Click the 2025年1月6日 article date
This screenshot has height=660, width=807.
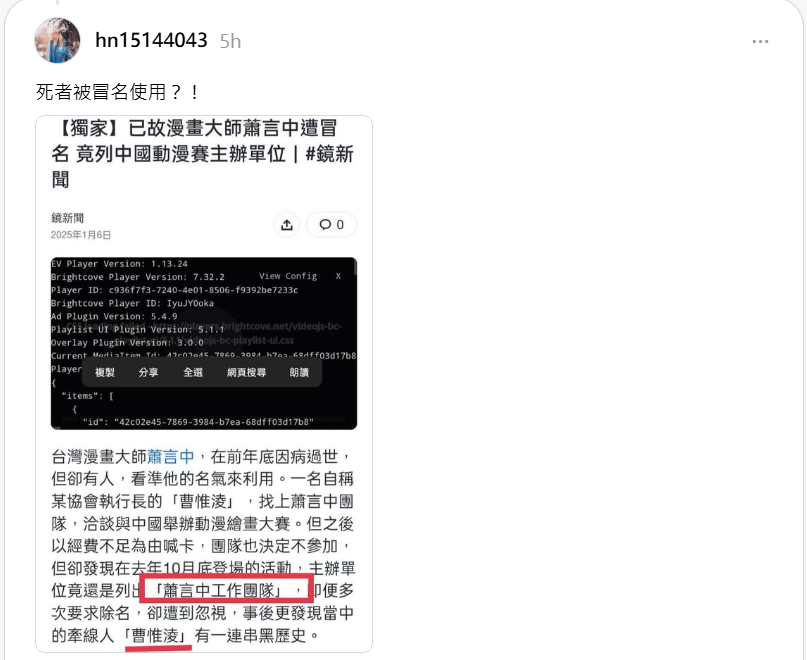[81, 235]
